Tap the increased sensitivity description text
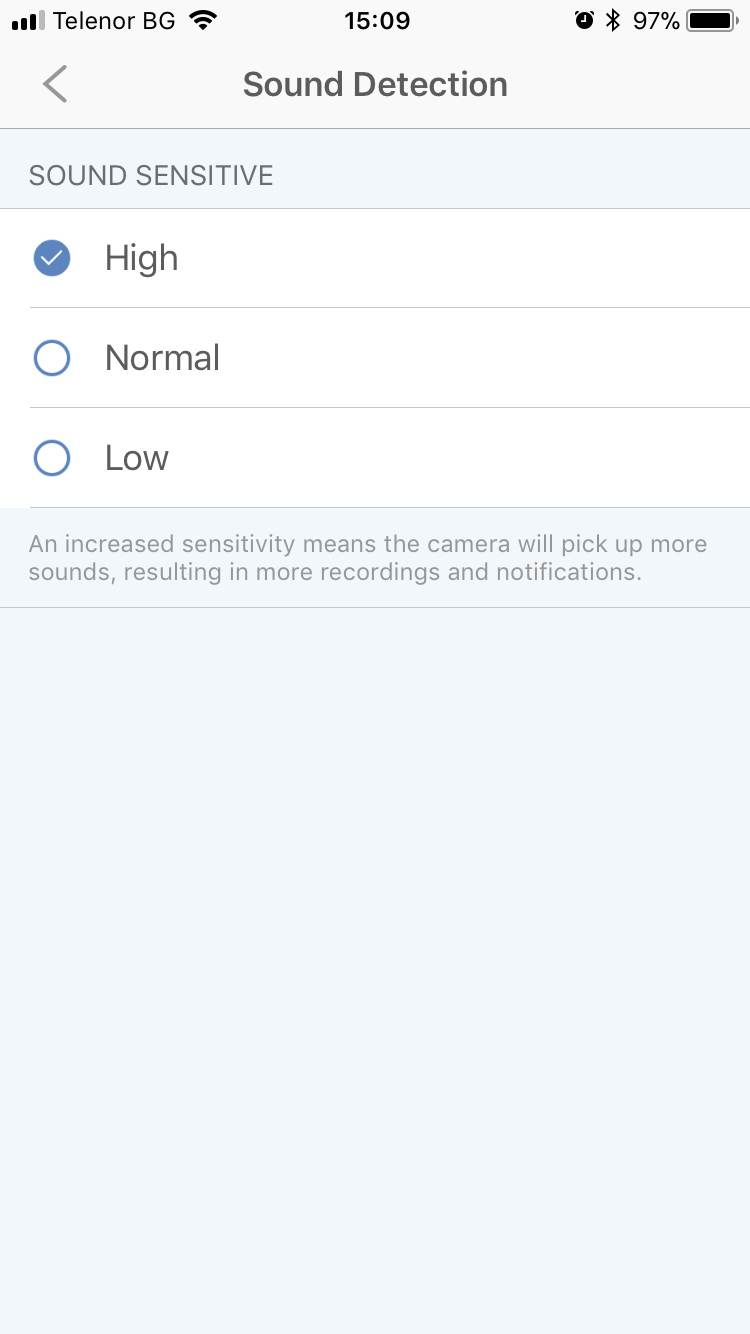The image size is (750, 1334). point(368,558)
